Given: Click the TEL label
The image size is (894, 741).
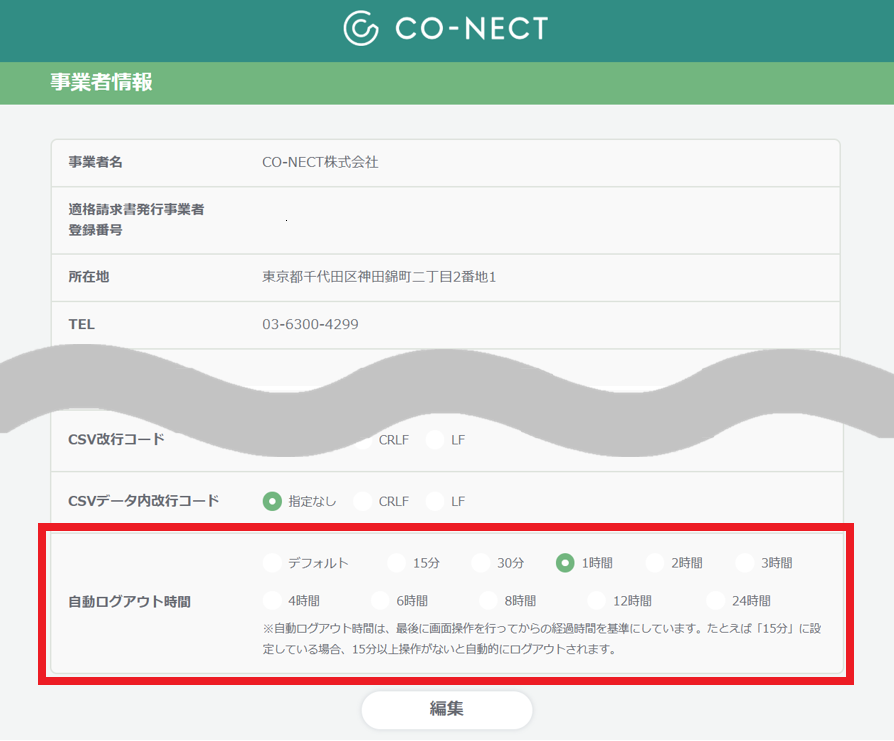Looking at the screenshot, I should click(x=82, y=324).
